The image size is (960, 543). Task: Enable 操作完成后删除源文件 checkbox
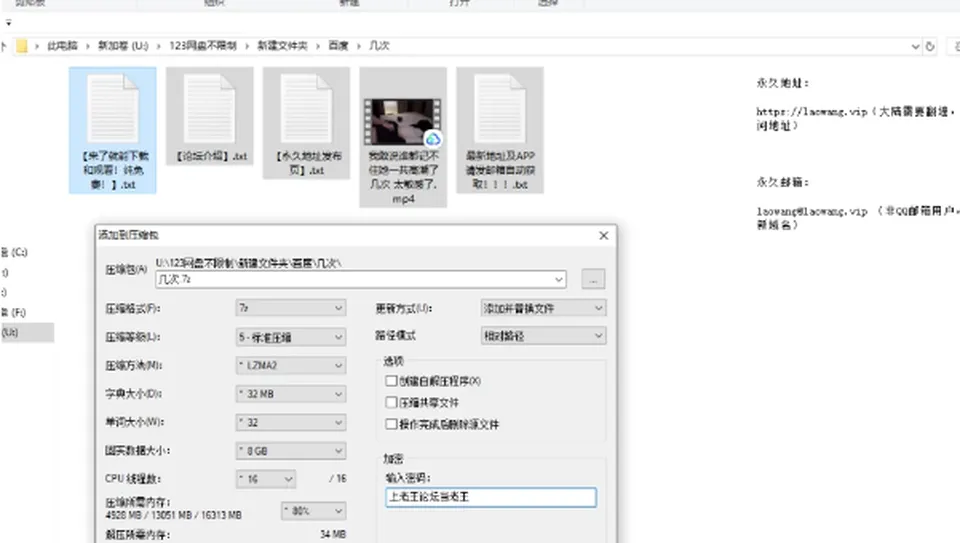pos(391,424)
